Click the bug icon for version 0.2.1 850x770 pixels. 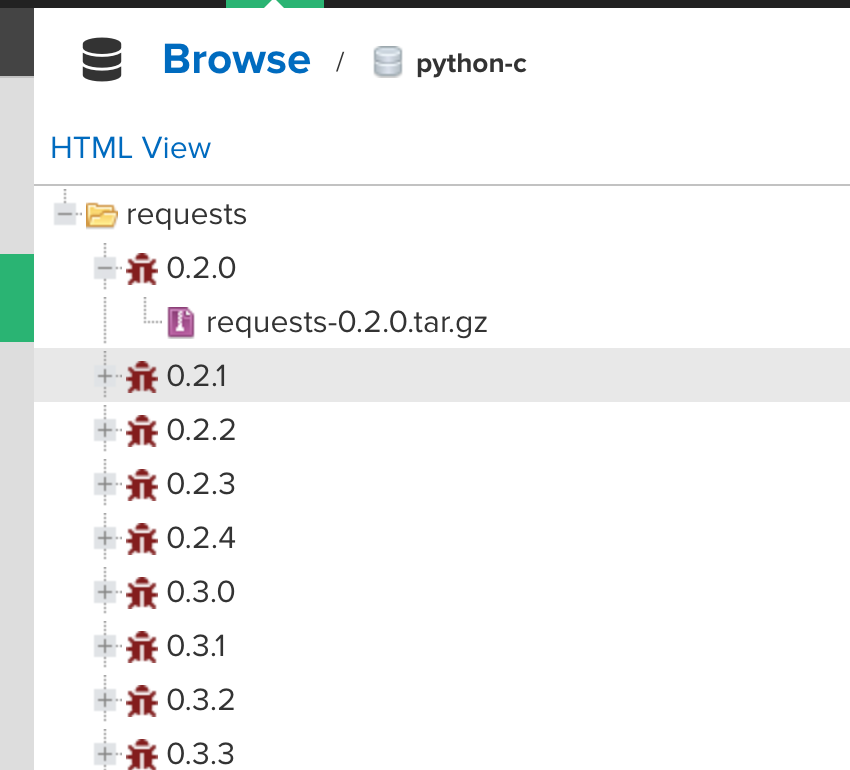[142, 376]
